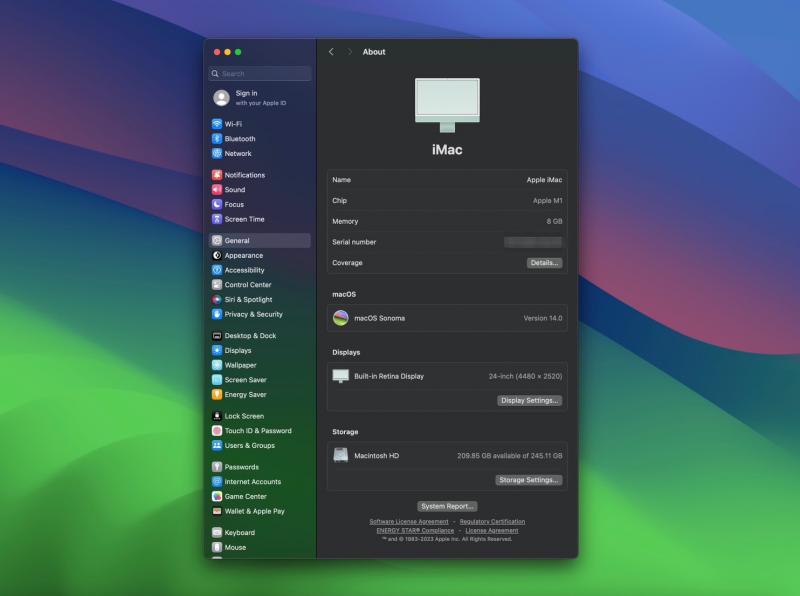The image size is (800, 596).
Task: Click the storage available text
Action: [510, 456]
